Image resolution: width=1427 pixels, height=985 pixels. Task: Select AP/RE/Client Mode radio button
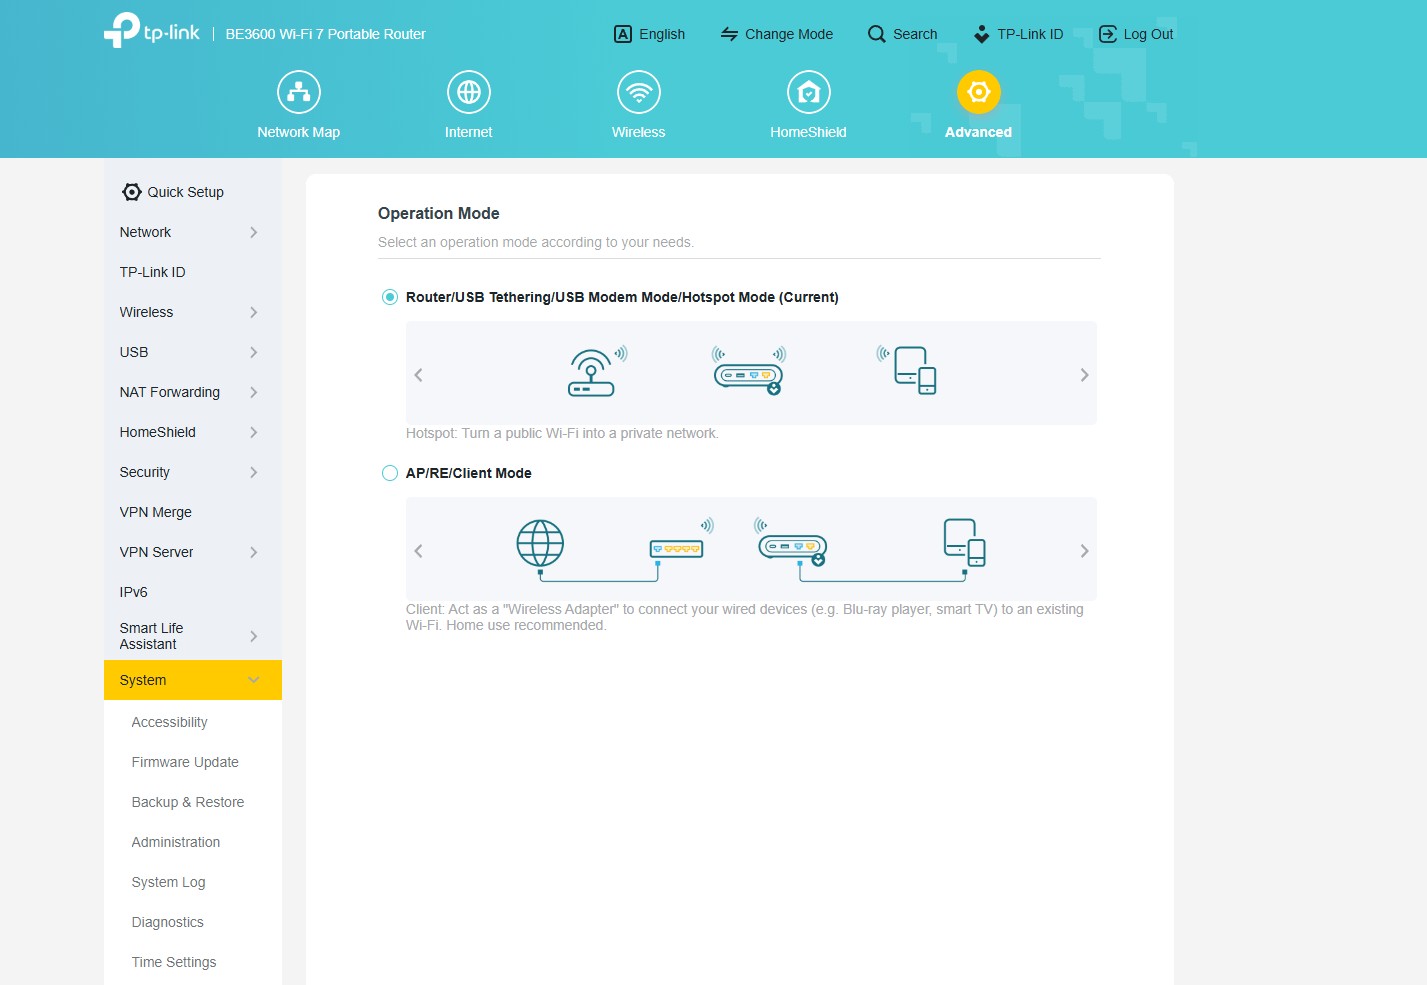(390, 473)
